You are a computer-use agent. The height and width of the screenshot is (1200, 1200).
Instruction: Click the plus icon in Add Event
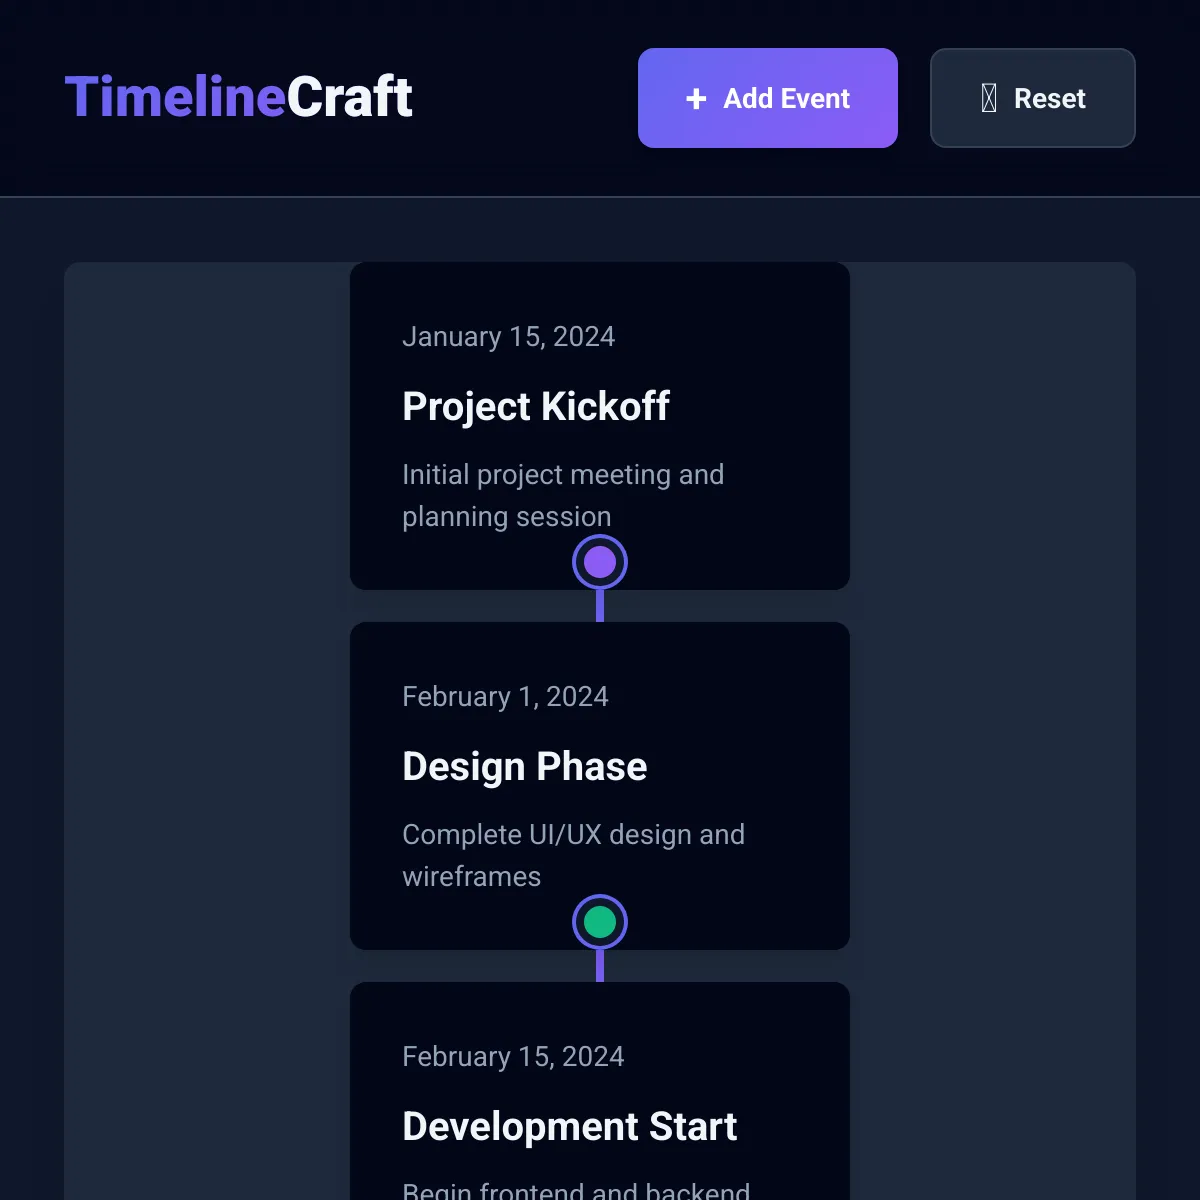pos(696,99)
